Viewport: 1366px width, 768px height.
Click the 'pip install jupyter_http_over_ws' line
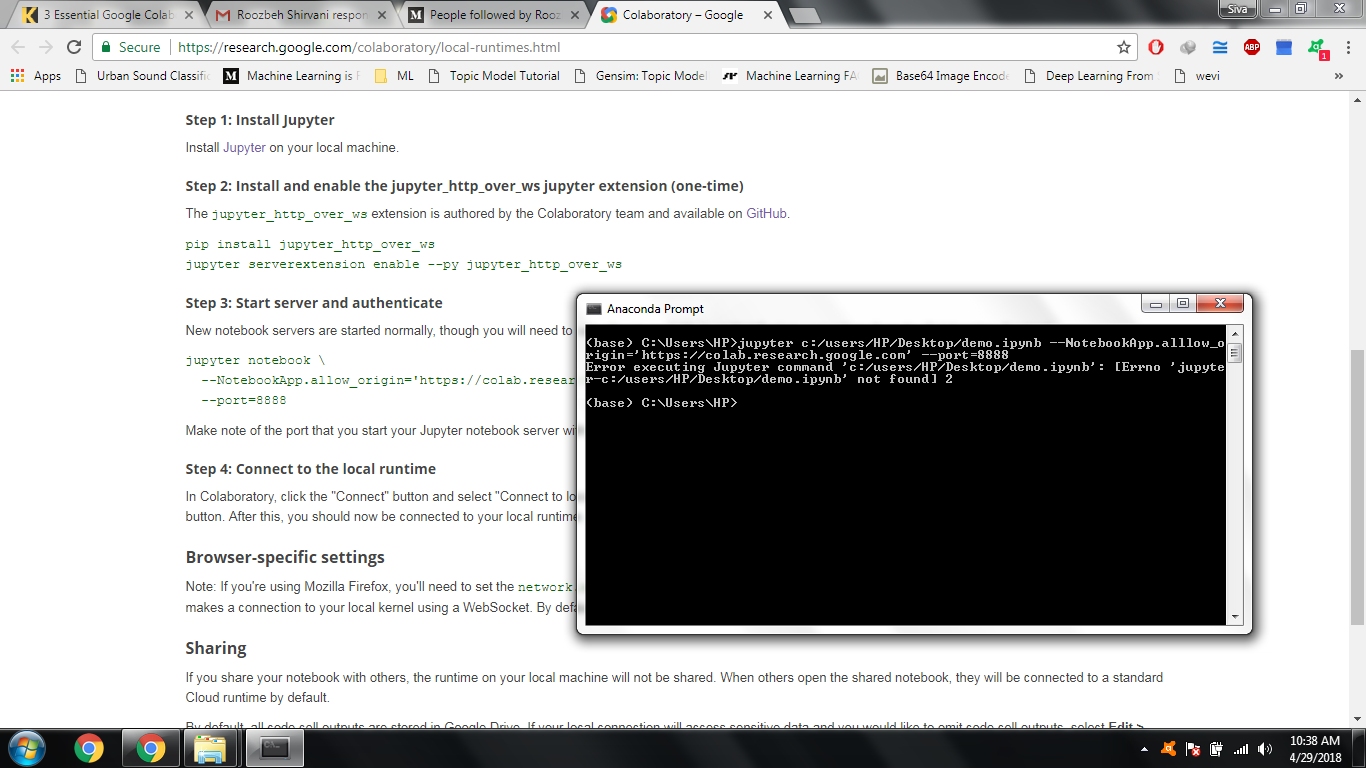click(x=310, y=244)
